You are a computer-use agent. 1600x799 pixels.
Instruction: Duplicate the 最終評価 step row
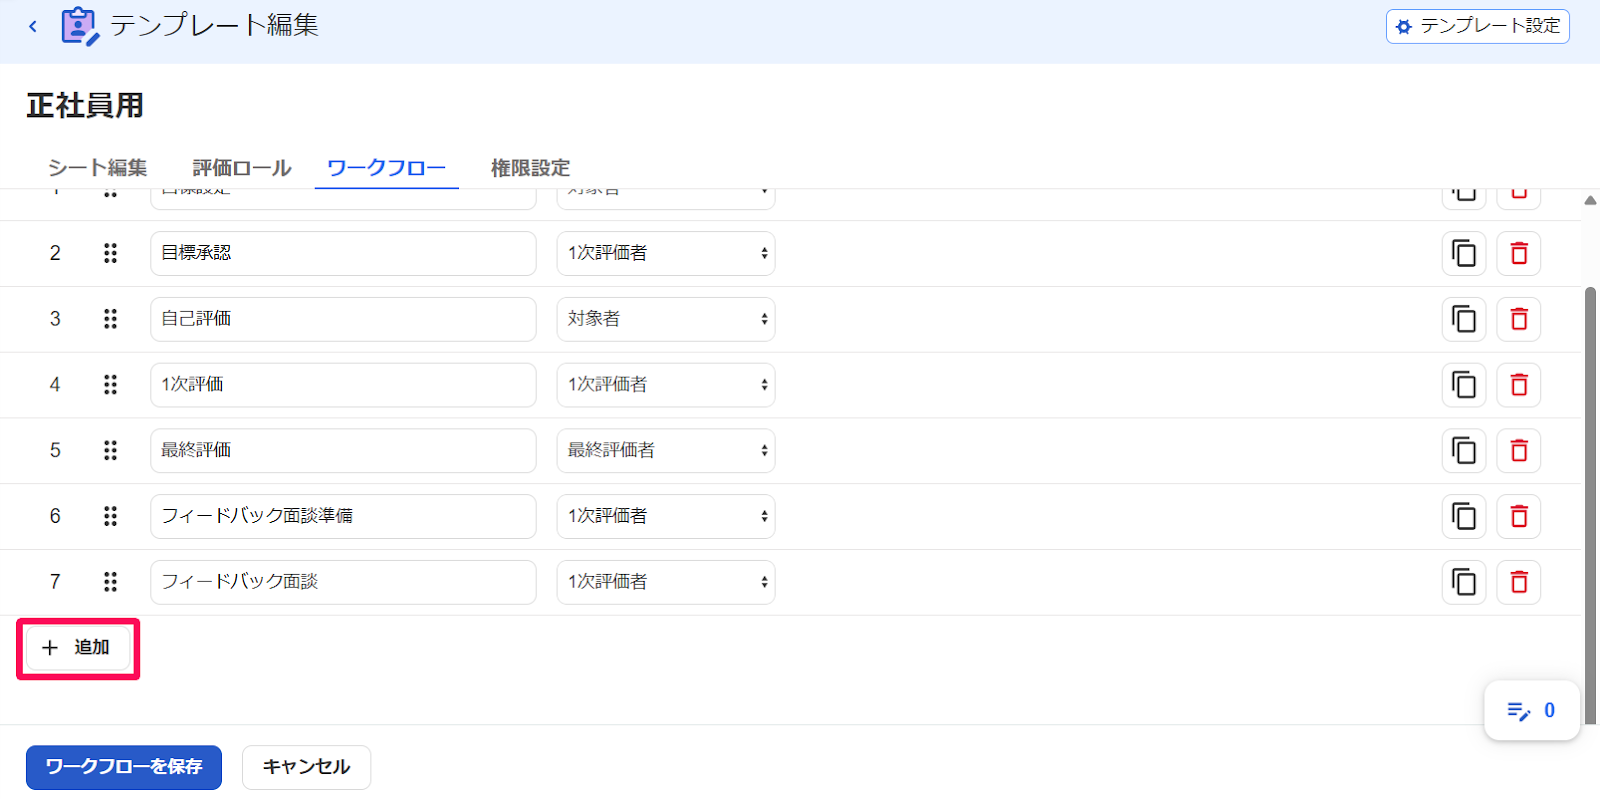[x=1464, y=450]
